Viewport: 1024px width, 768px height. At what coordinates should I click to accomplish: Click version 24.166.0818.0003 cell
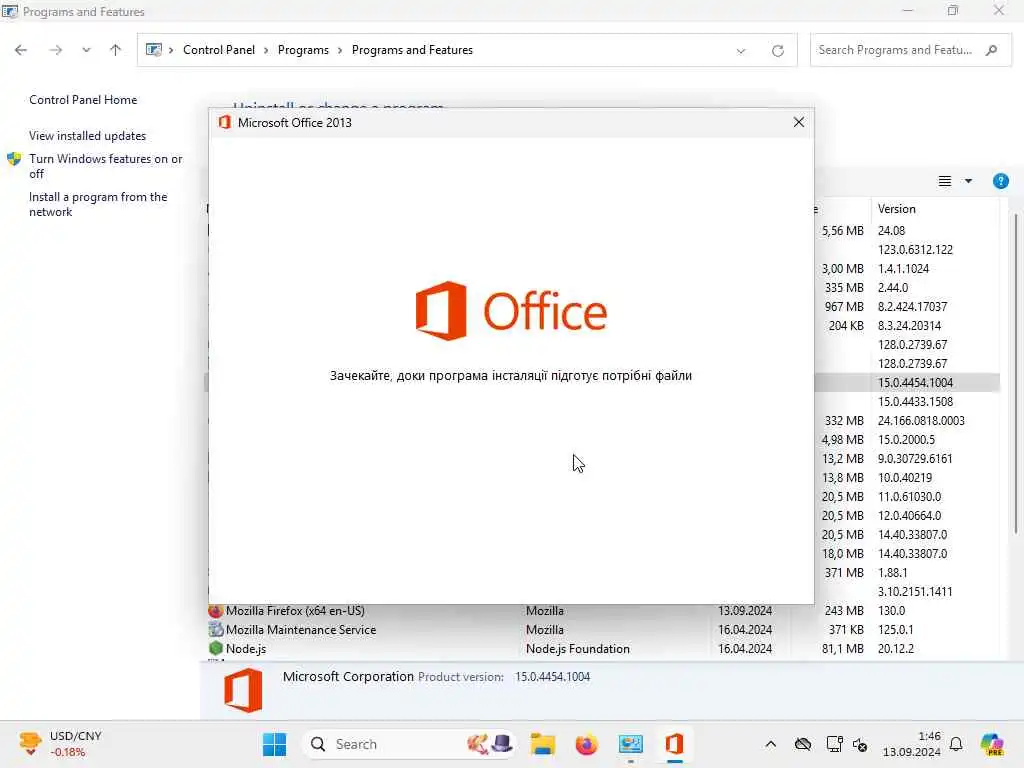coord(921,421)
